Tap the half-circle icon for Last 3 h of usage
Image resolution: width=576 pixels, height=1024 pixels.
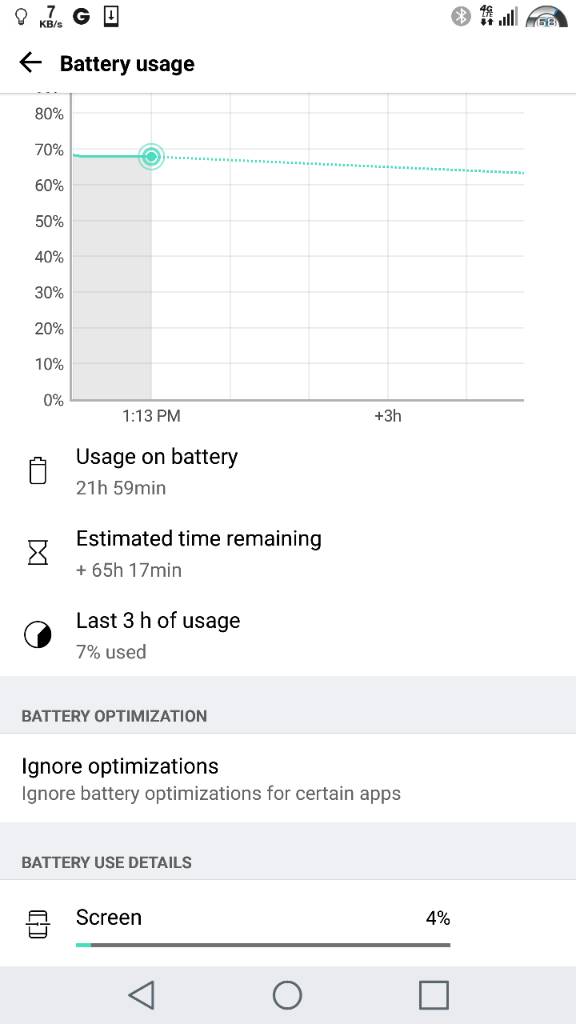38,635
